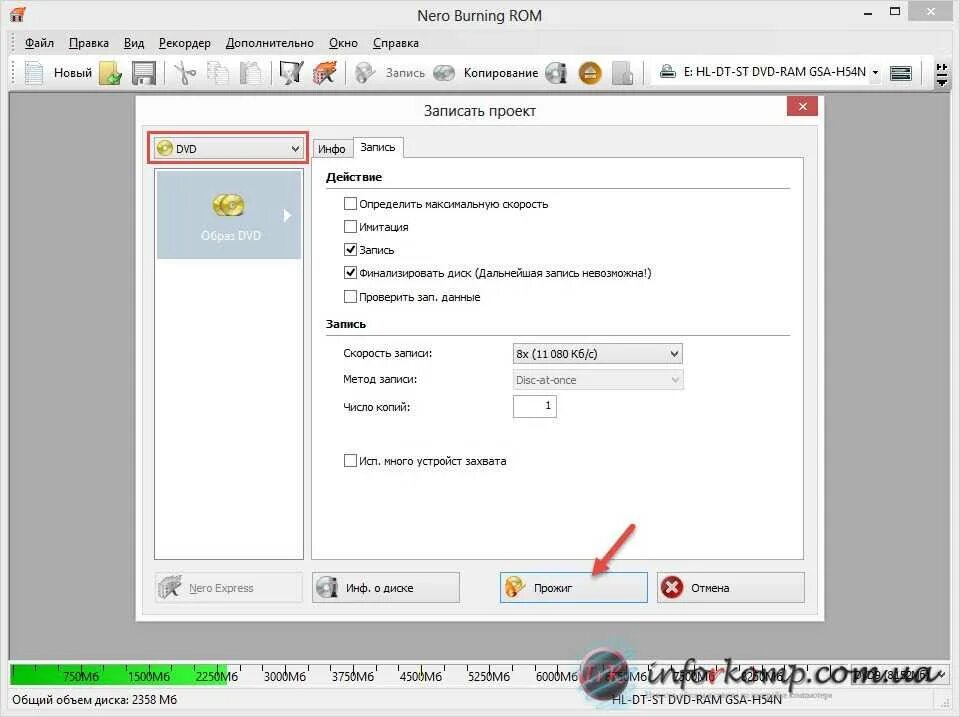This screenshot has width=960, height=717.
Task: Save the compilation with the floppy disk icon
Action: point(144,73)
